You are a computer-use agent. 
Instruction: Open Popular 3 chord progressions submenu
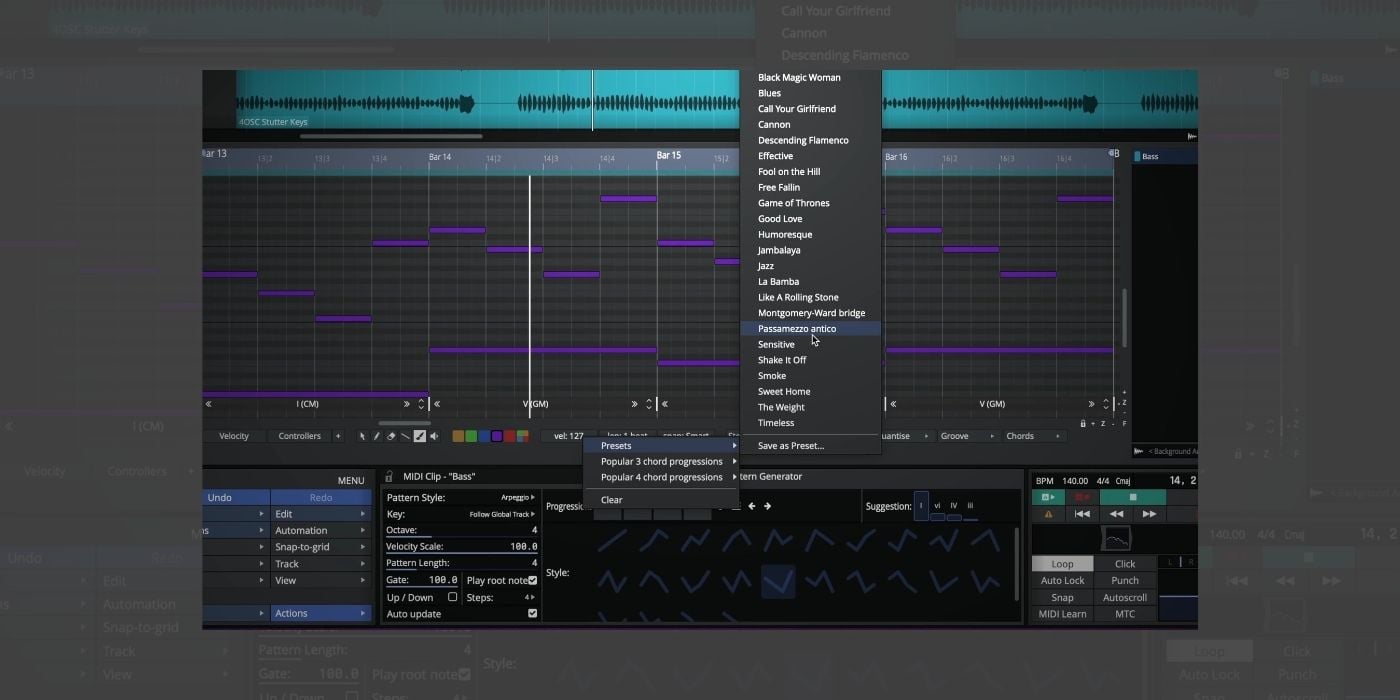(x=661, y=462)
